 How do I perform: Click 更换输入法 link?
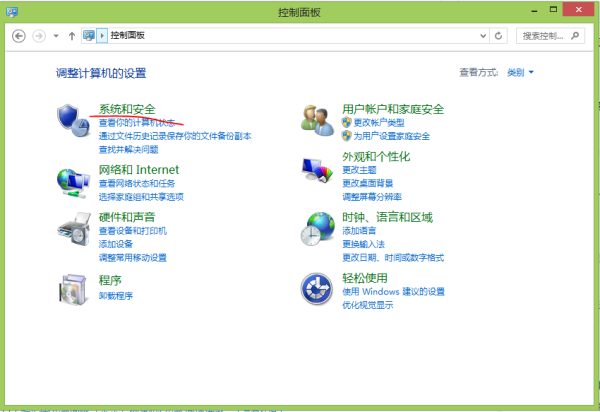(363, 244)
